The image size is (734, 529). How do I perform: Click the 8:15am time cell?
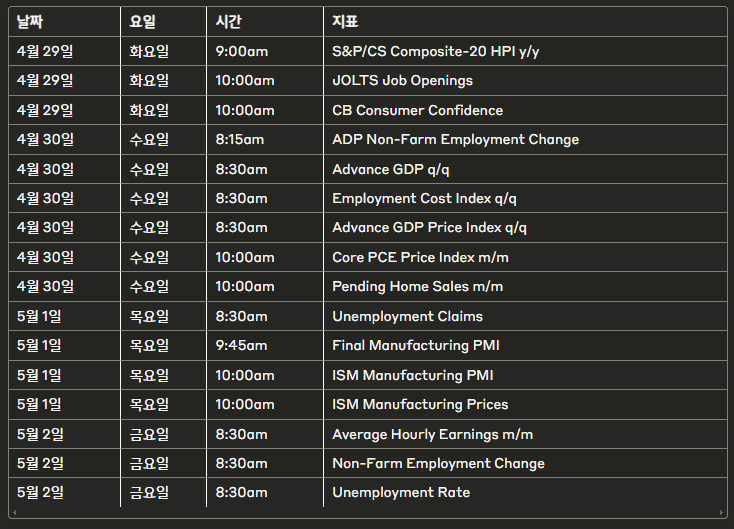(240, 139)
